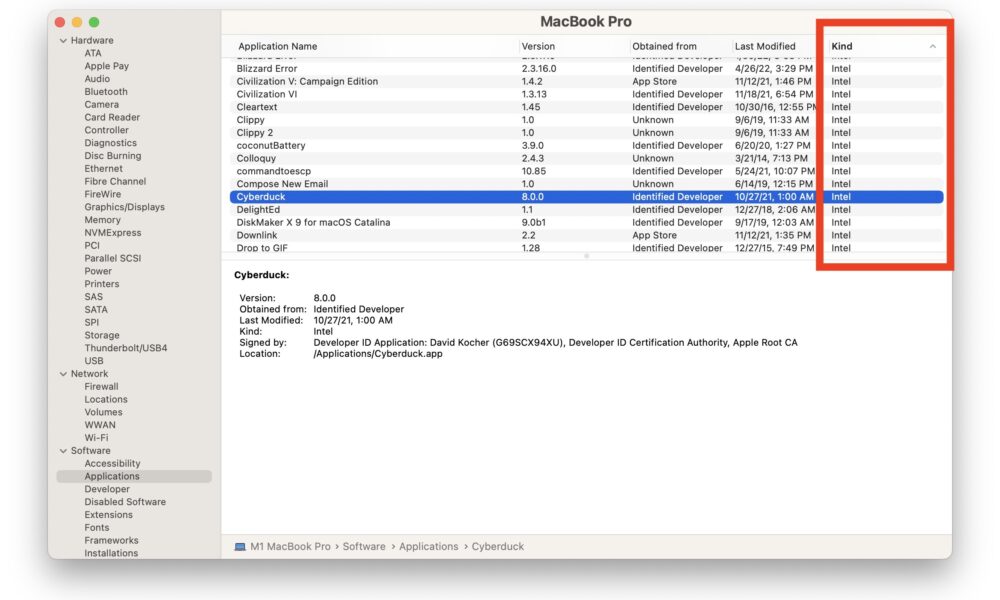
Task: Select Diagnostics in the sidebar
Action: coord(110,143)
